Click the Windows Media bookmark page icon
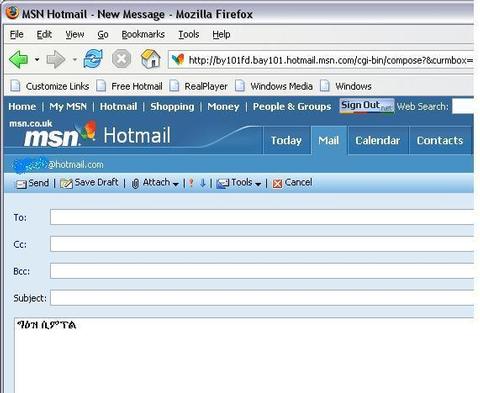The width and height of the screenshot is (480, 393). pyautogui.click(x=240, y=86)
